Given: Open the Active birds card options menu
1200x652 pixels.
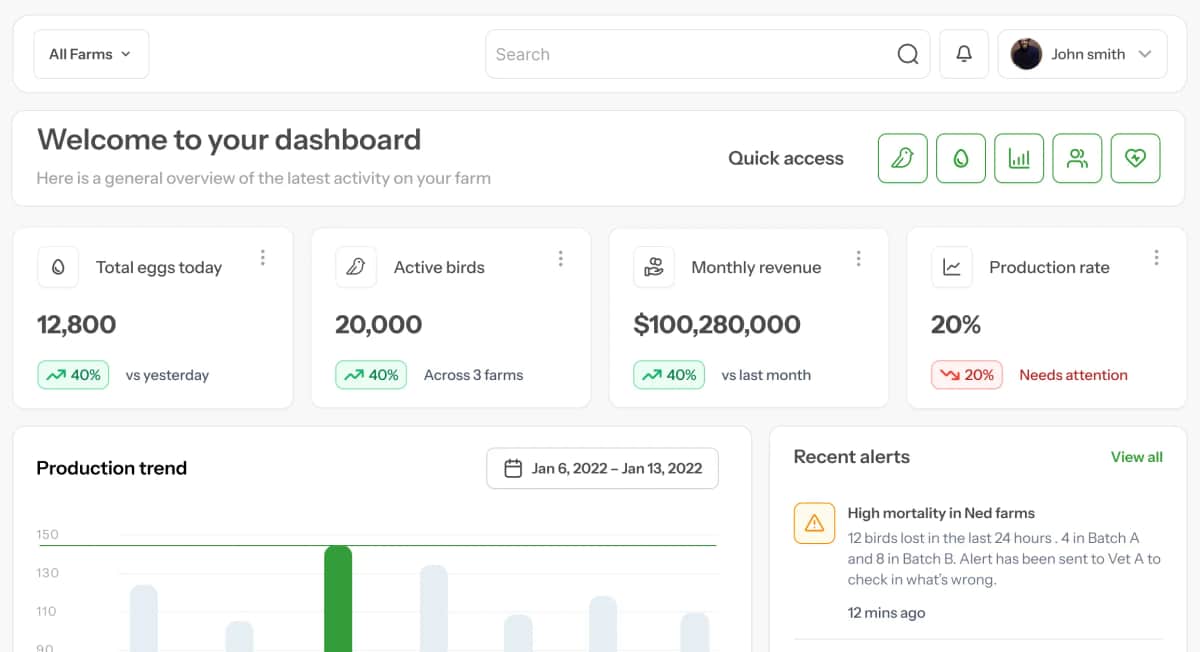Looking at the screenshot, I should tap(560, 258).
